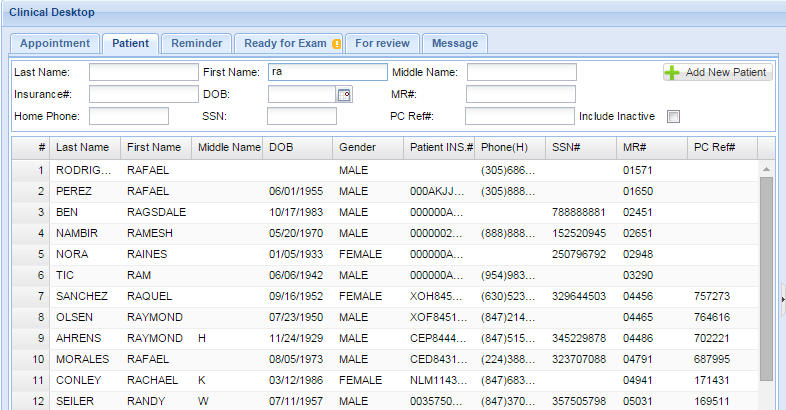Click DOB 01/05/1933
Screen dimensions: 786x410
296,255
